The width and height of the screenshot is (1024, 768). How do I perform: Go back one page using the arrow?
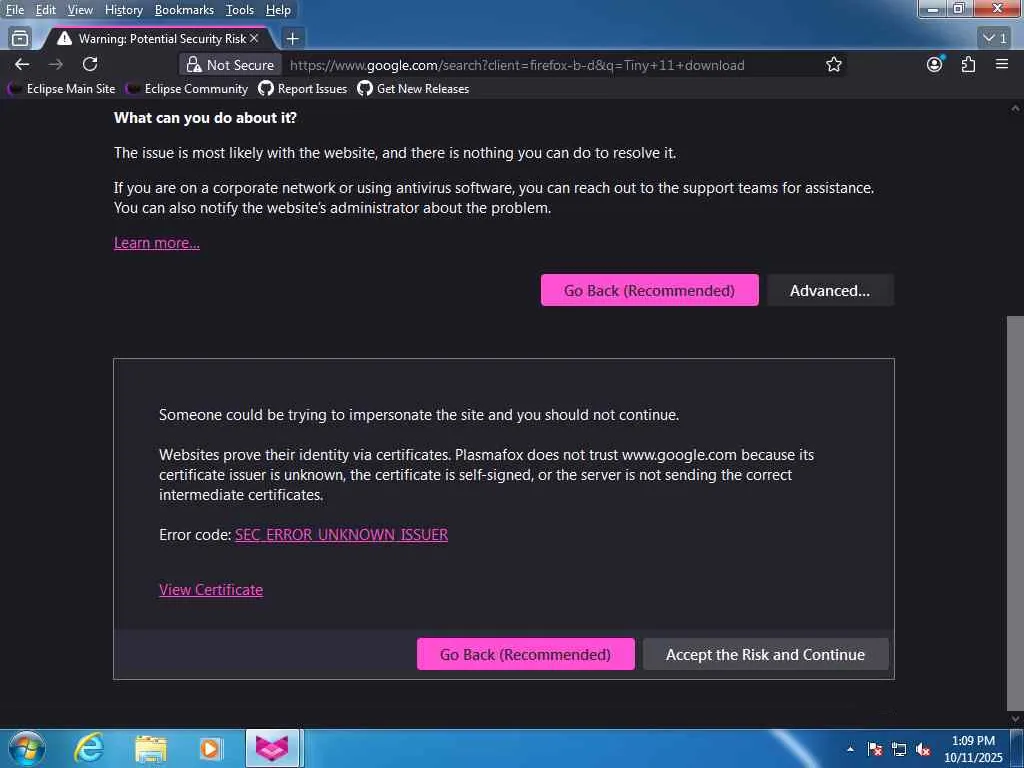[x=22, y=64]
